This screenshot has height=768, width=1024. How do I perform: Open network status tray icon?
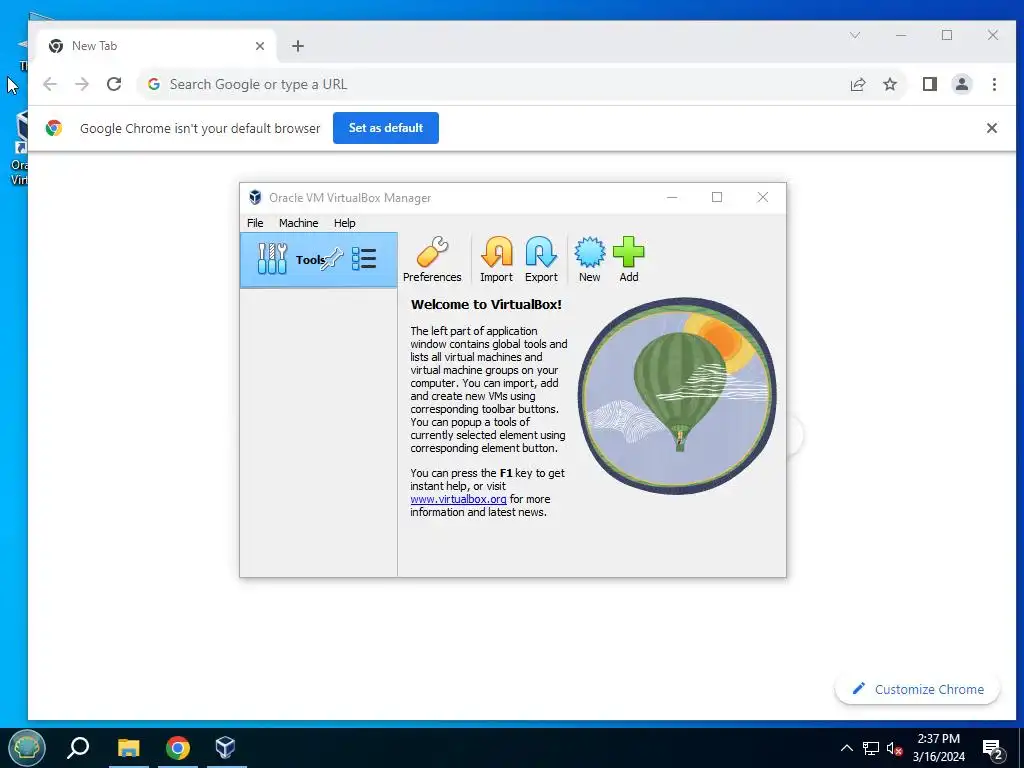[x=871, y=748]
